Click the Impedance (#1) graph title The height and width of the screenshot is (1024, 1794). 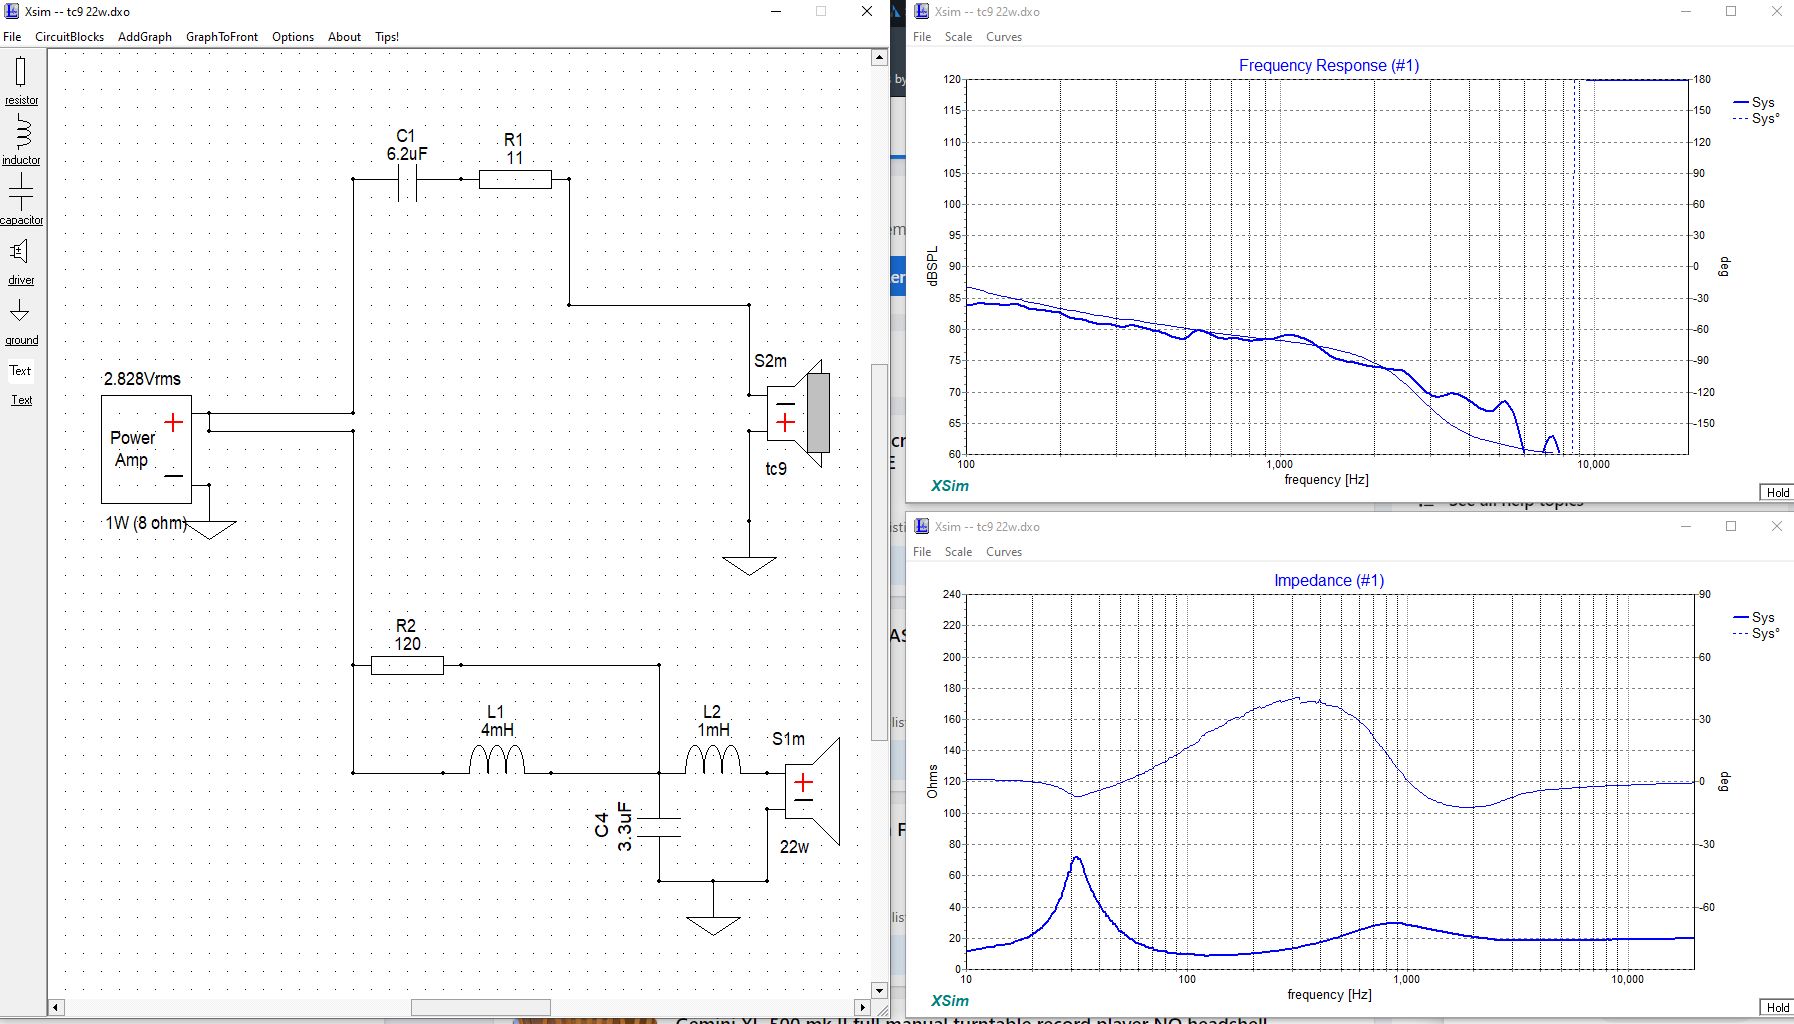click(1329, 580)
